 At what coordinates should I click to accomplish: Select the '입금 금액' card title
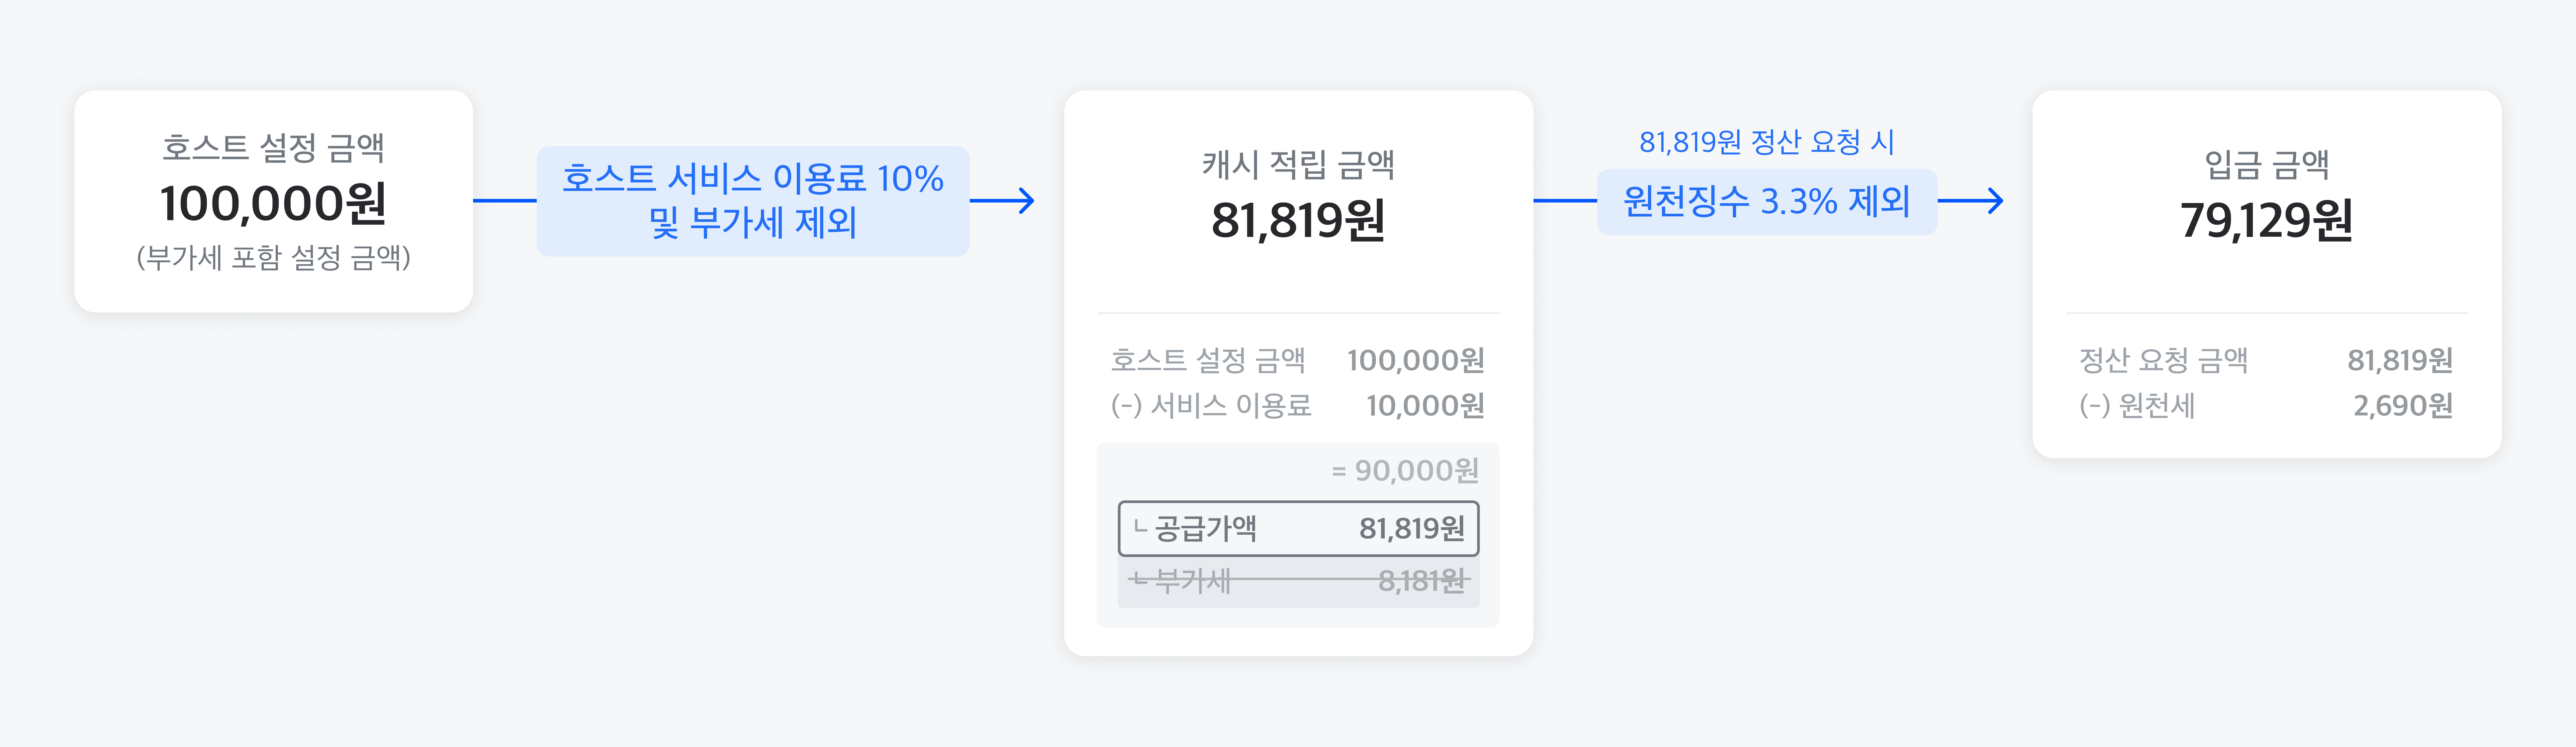coord(2267,164)
